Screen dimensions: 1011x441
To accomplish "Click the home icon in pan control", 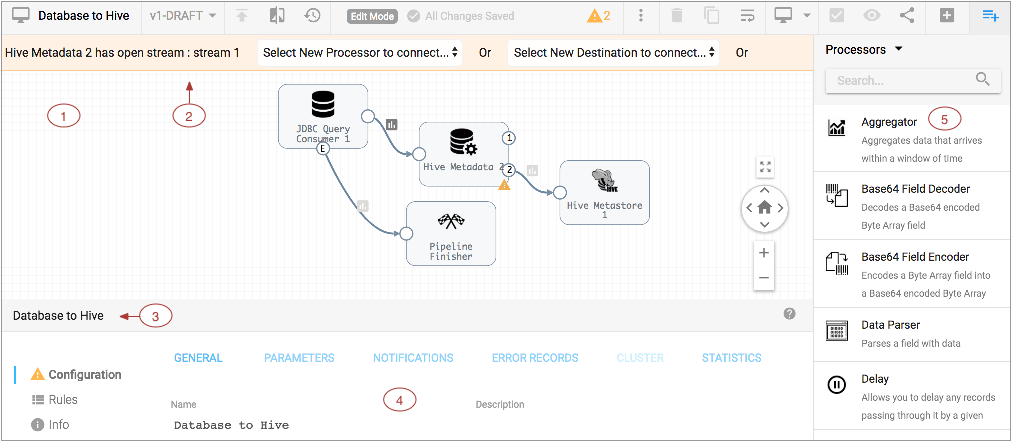I will point(764,208).
